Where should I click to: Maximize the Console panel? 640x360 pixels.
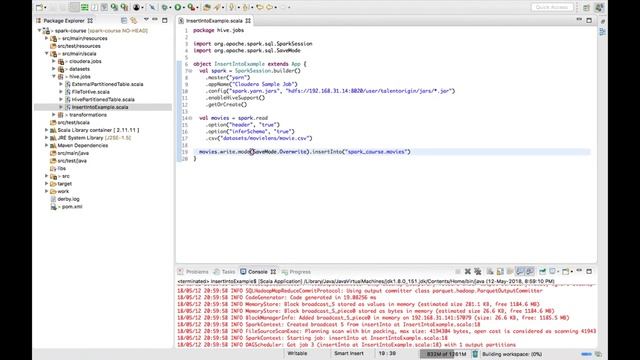pos(589,271)
